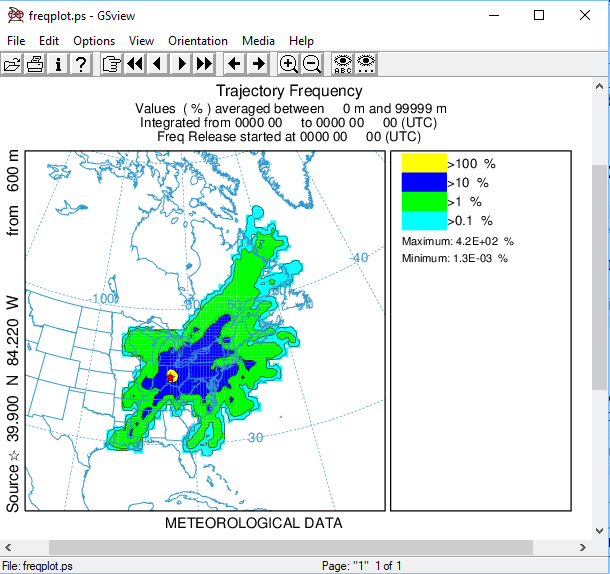This screenshot has height=574, width=610.
Task: Click the '30' latitude label on map
Action: [x=256, y=437]
